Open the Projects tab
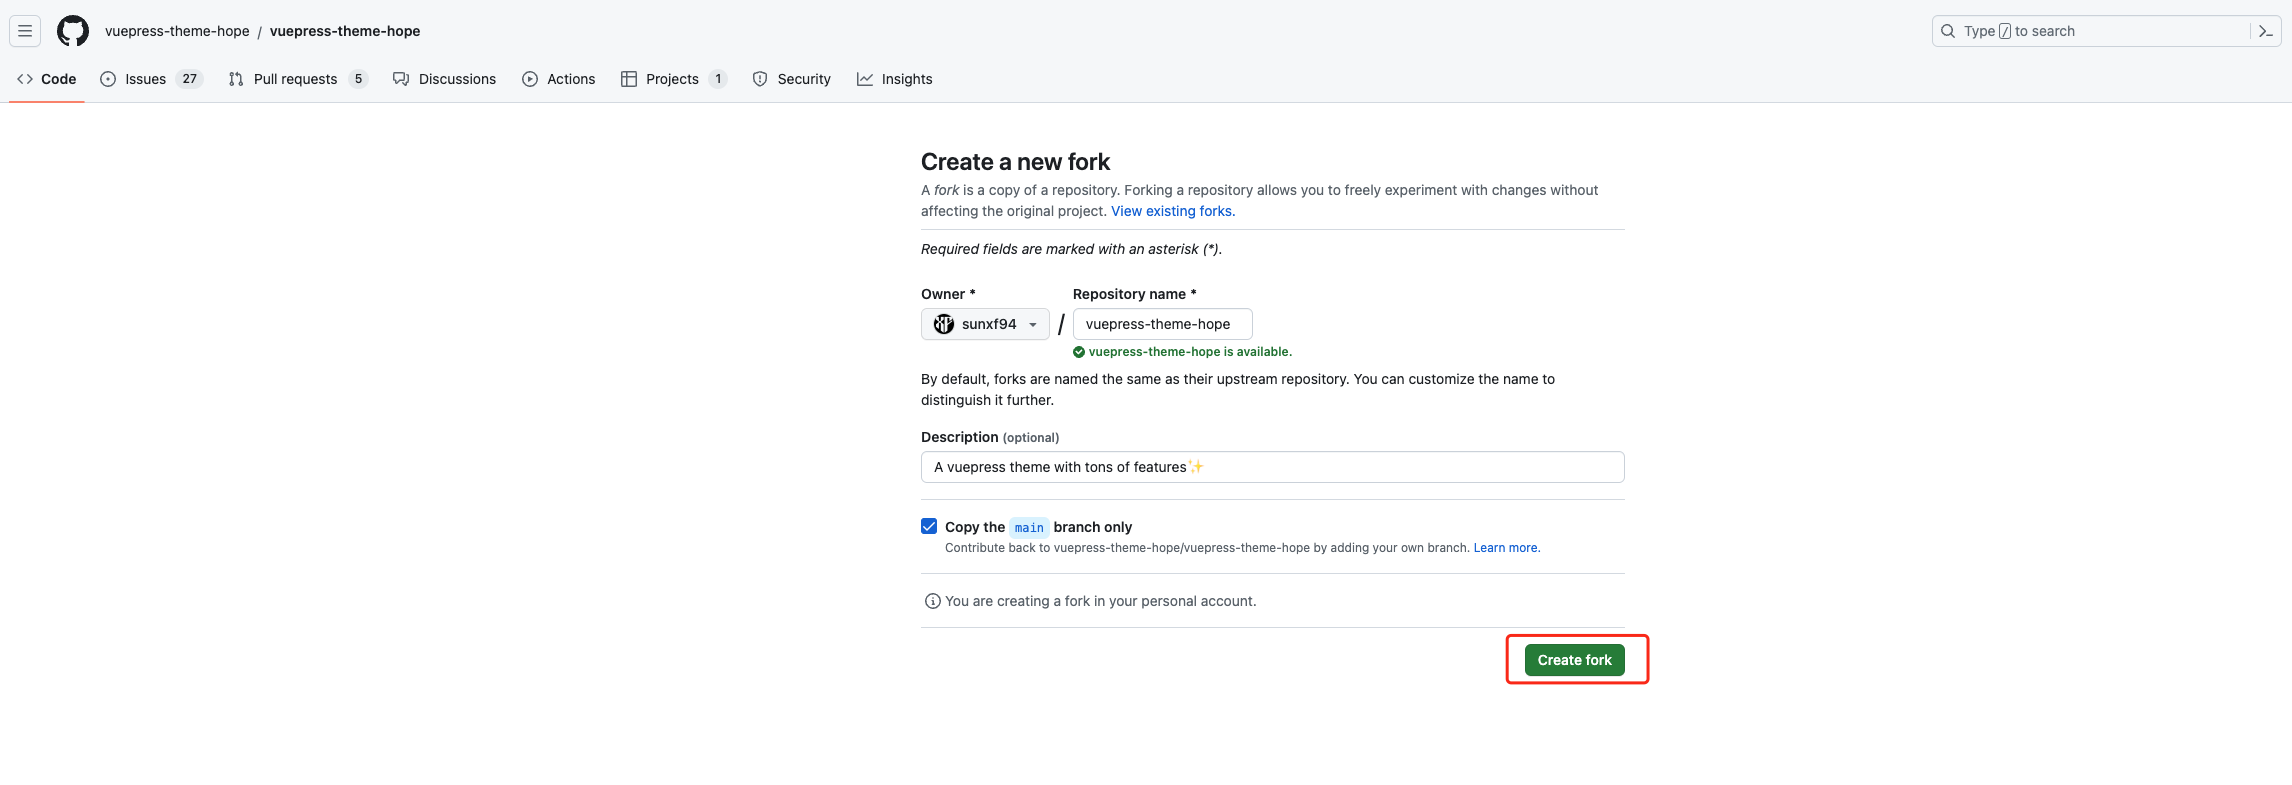 (x=674, y=79)
